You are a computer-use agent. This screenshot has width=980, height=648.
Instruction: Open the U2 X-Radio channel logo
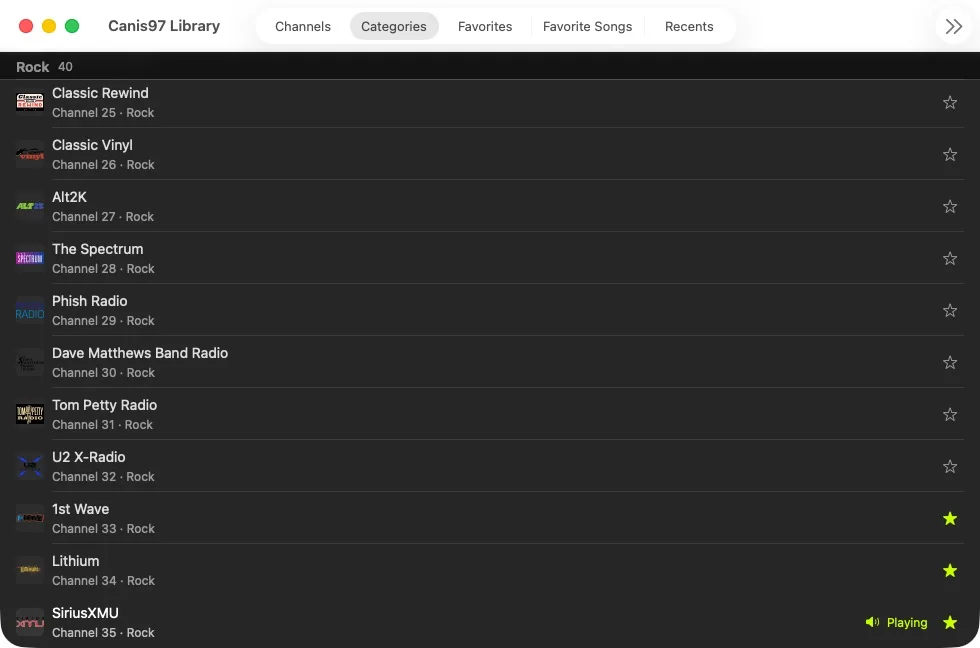pos(29,466)
